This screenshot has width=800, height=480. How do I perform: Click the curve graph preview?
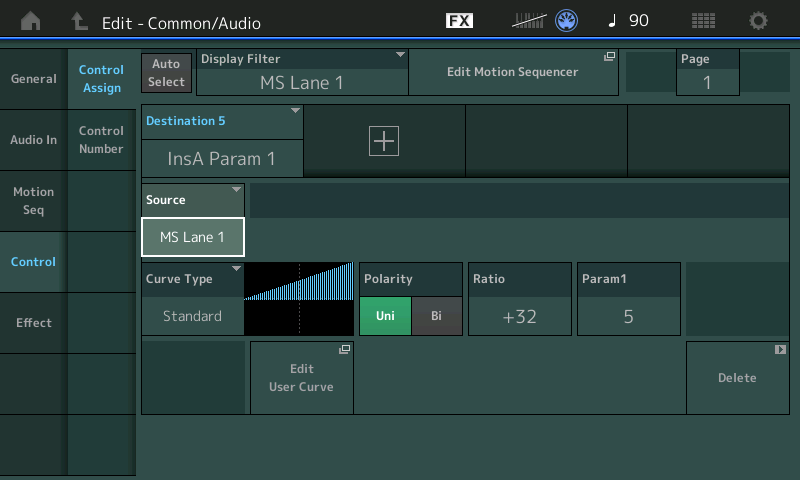[299, 298]
